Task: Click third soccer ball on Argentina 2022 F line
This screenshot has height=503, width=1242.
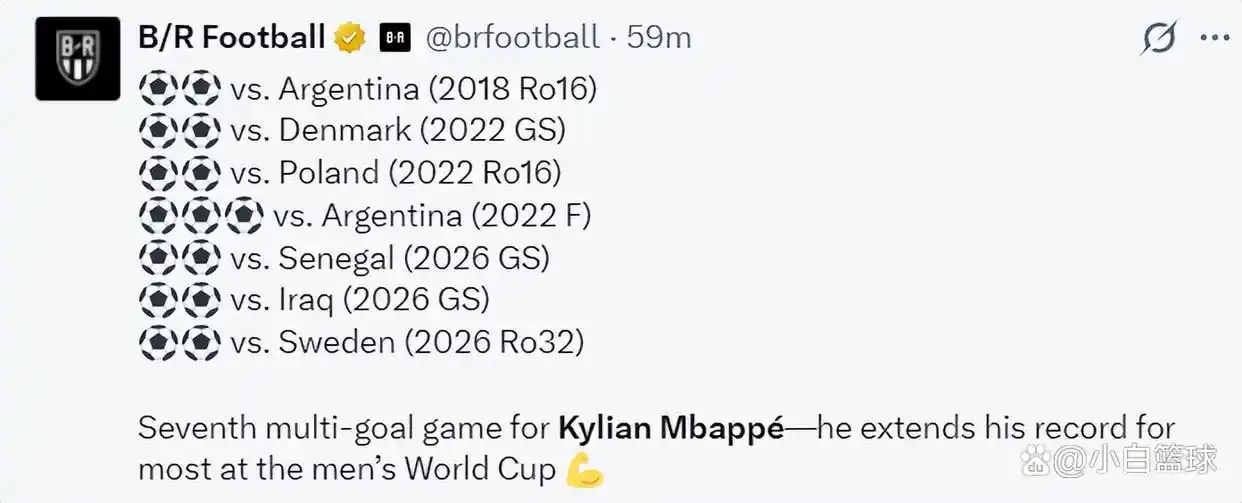Action: pos(243,216)
